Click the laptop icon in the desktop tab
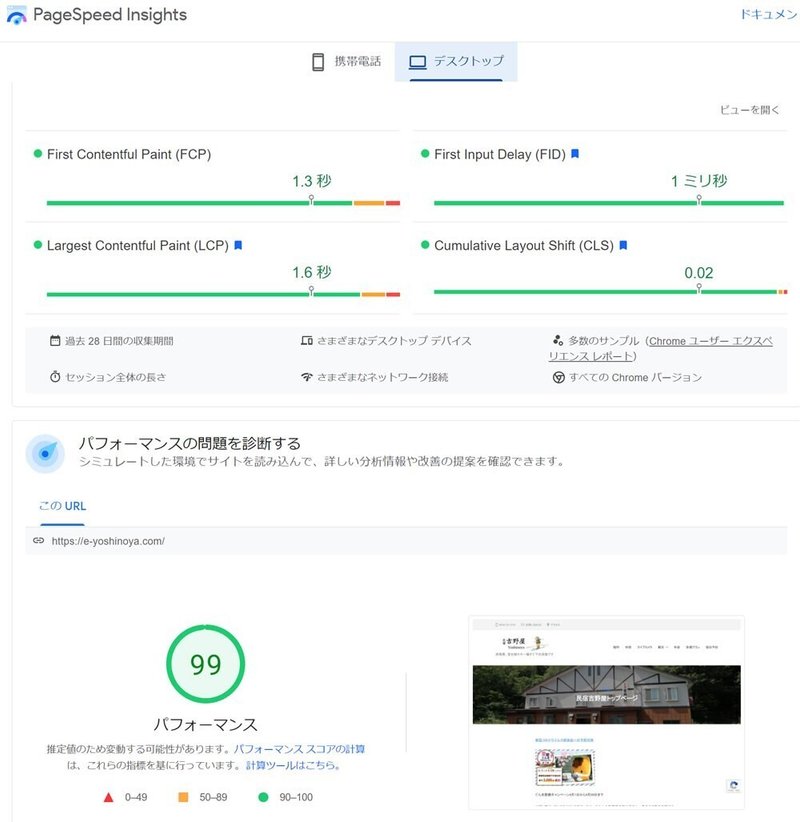The height and width of the screenshot is (822, 800). coord(417,62)
